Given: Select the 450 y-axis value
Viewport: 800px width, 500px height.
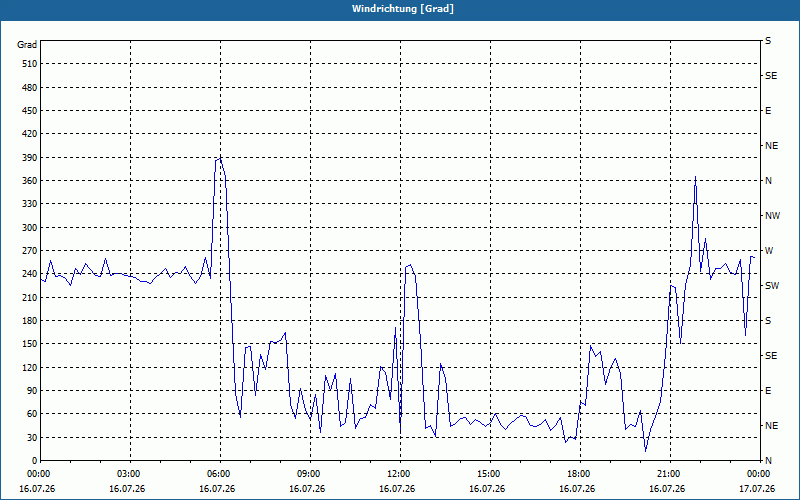Looking at the screenshot, I should pyautogui.click(x=29, y=111).
